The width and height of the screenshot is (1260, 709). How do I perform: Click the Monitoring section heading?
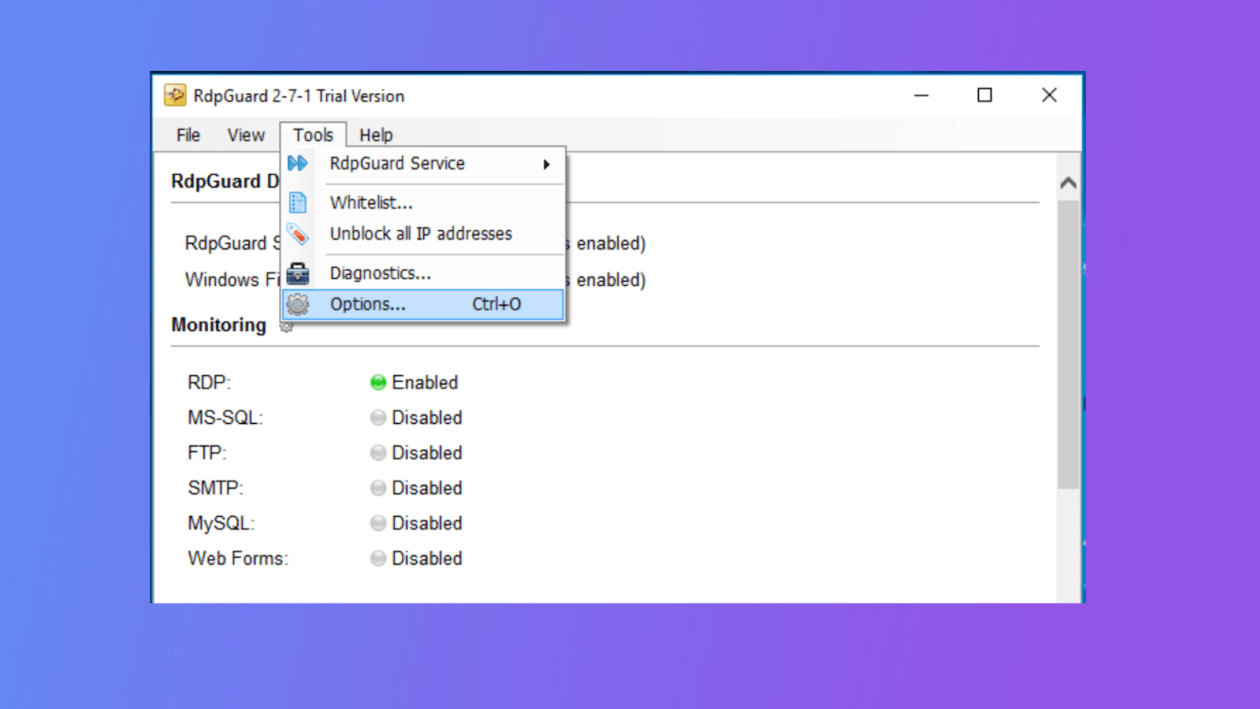(219, 325)
